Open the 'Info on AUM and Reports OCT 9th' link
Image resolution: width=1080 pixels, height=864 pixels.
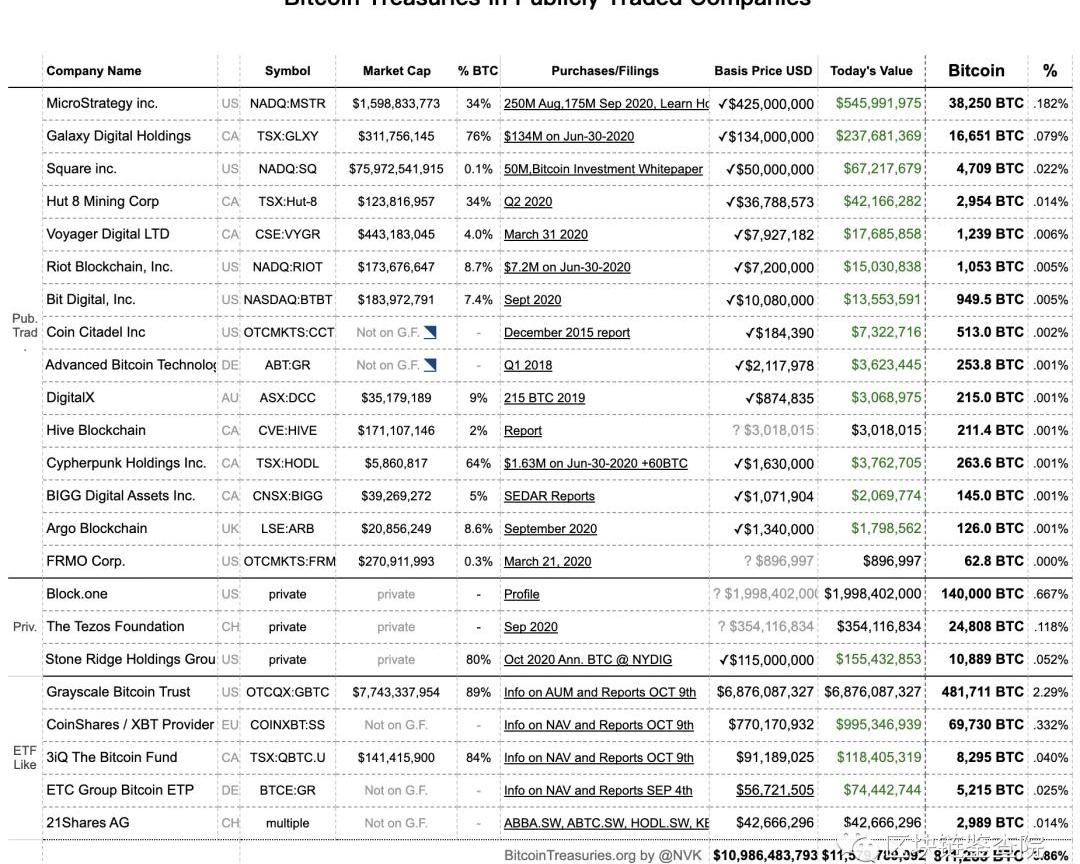[600, 692]
